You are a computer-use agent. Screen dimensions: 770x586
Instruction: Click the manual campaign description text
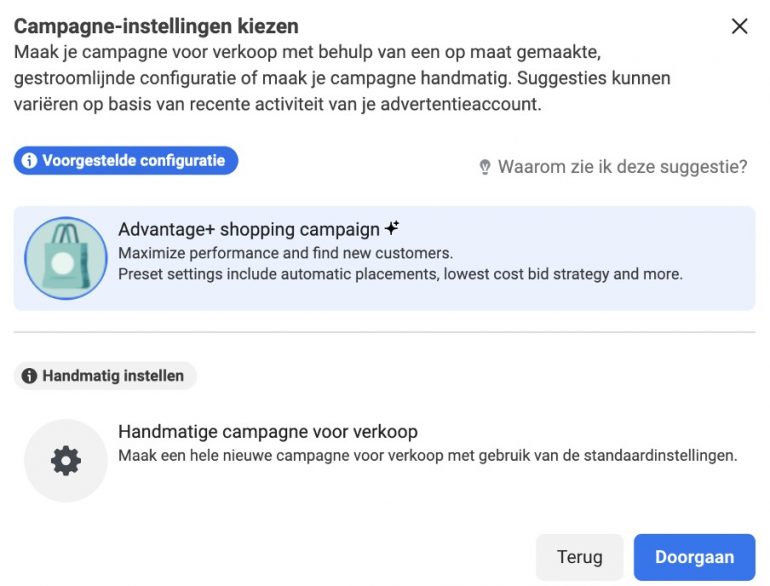[x=428, y=456]
